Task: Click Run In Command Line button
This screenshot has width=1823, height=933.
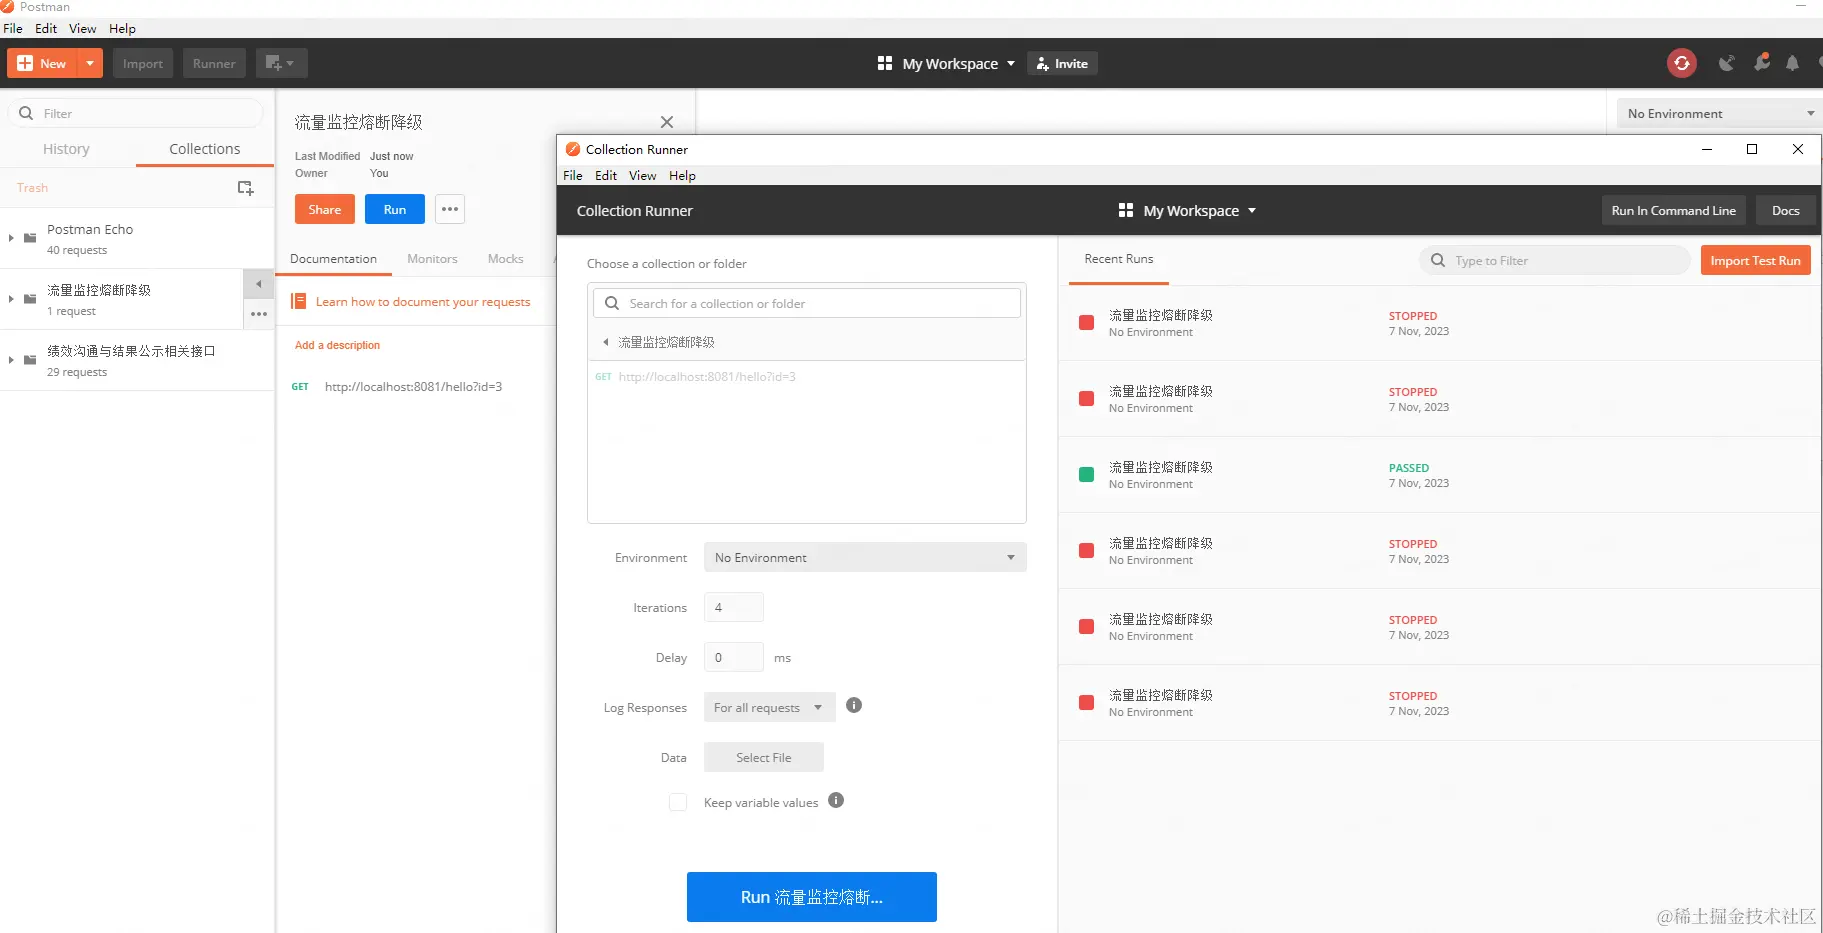Action: [1673, 210]
